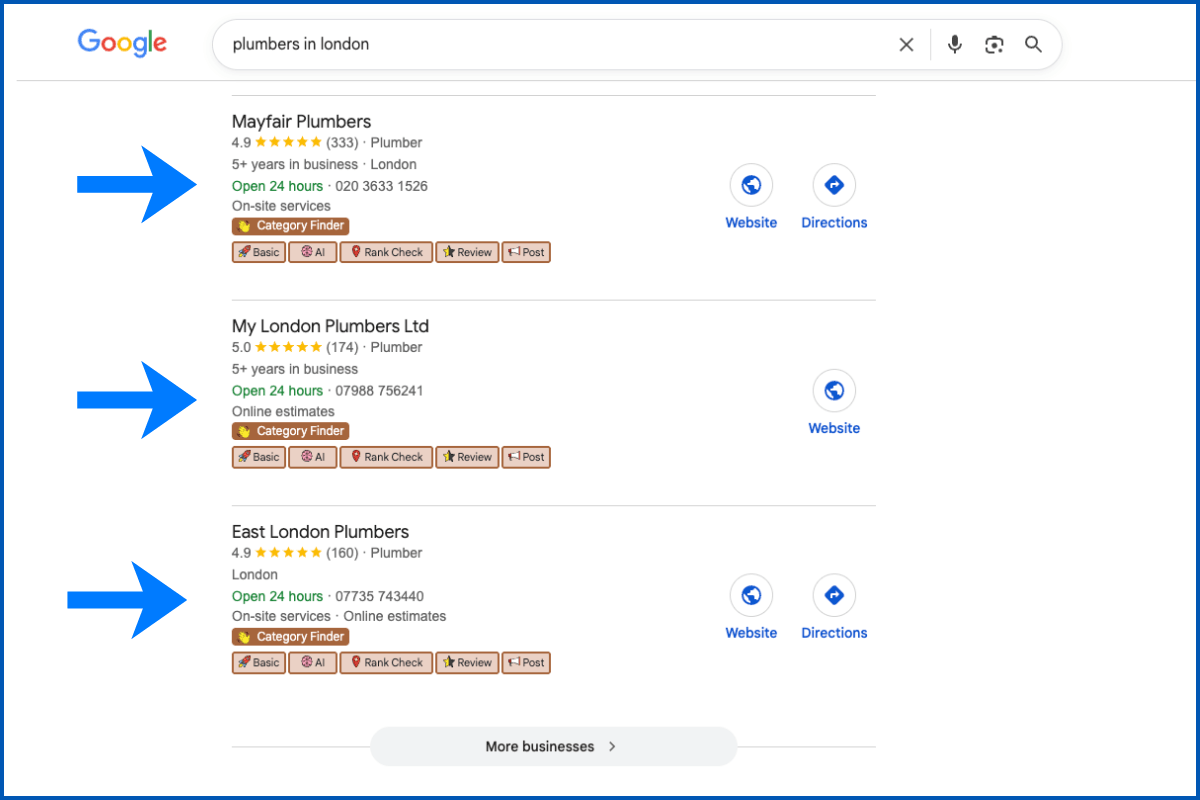The image size is (1200, 800).
Task: Click the magnifying glass search icon
Action: [1034, 44]
